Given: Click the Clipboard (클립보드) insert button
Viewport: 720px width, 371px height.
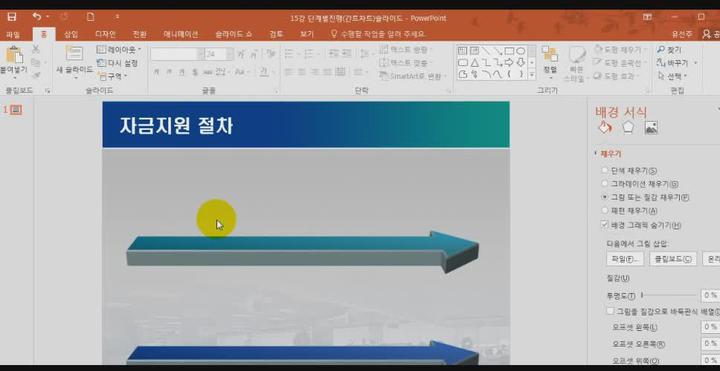Looking at the screenshot, I should coord(673,259).
